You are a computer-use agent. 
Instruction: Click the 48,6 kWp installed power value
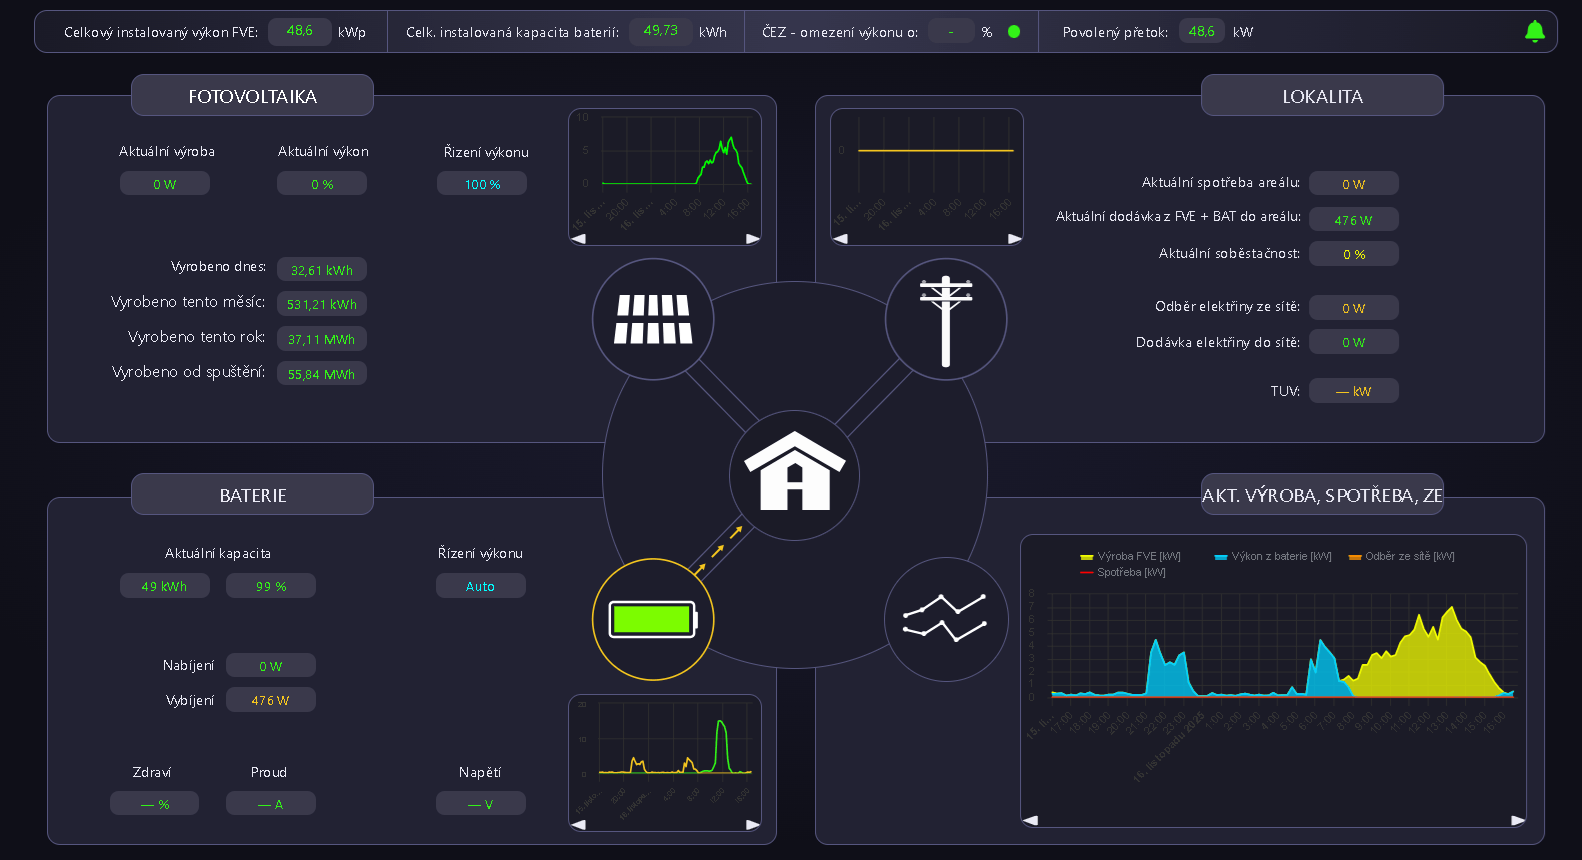tap(300, 31)
